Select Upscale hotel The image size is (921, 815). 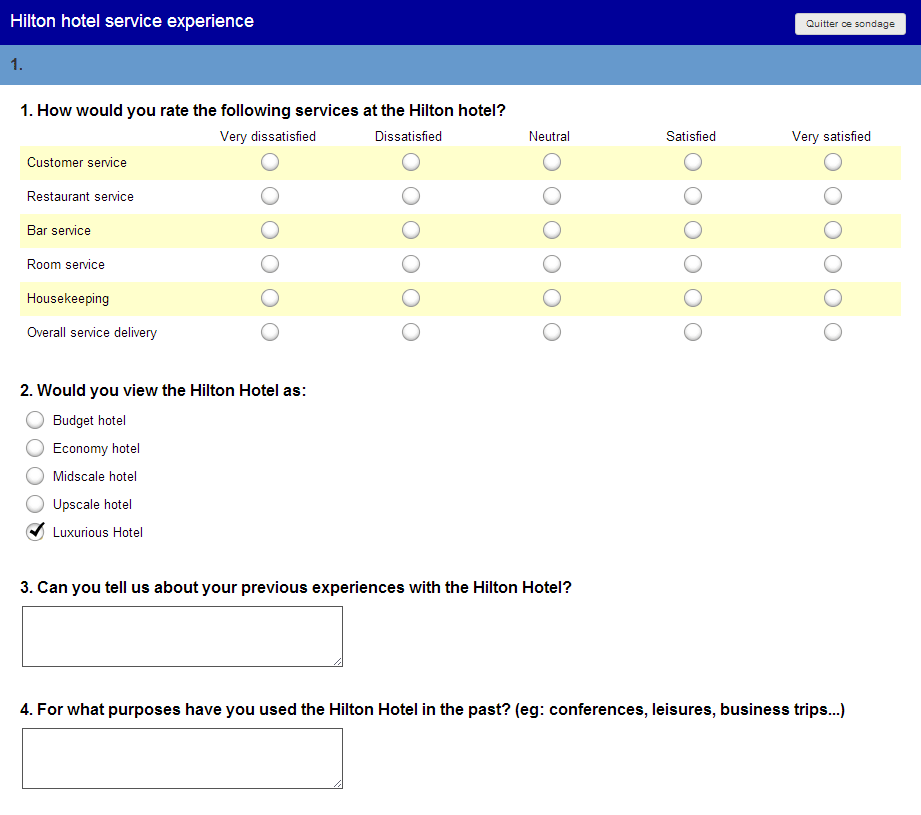[35, 504]
